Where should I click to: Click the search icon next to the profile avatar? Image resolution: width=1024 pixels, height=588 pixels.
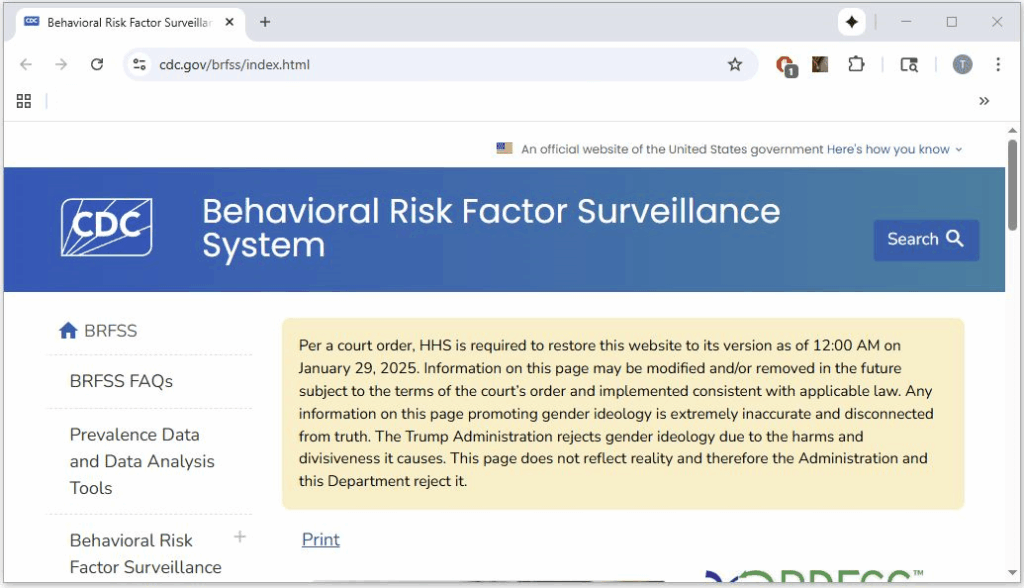908,64
